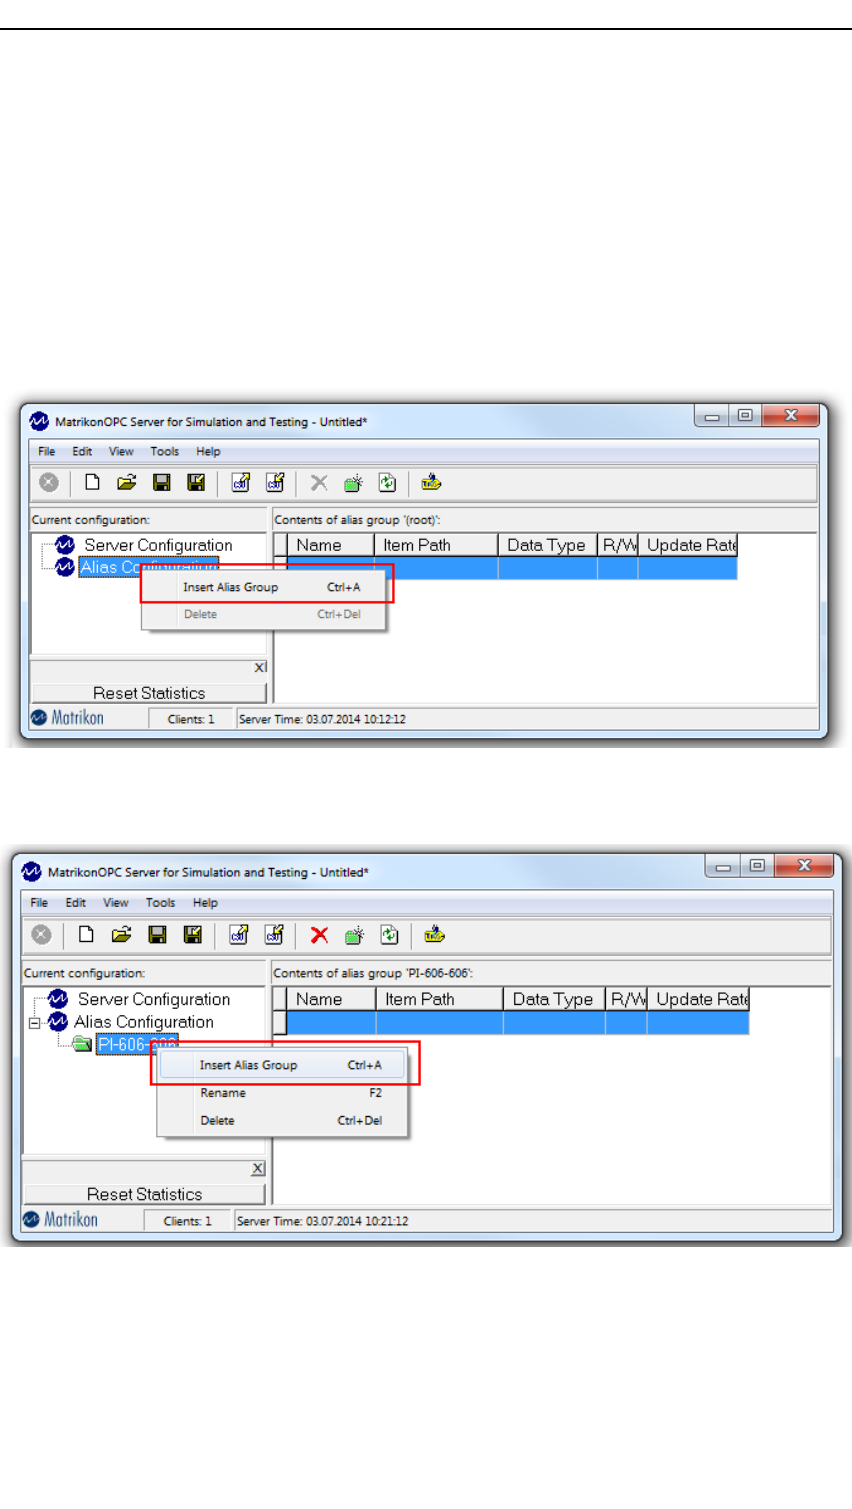Click yellow tag options icon in 'PI-606-606' window toolbar

pos(434,935)
